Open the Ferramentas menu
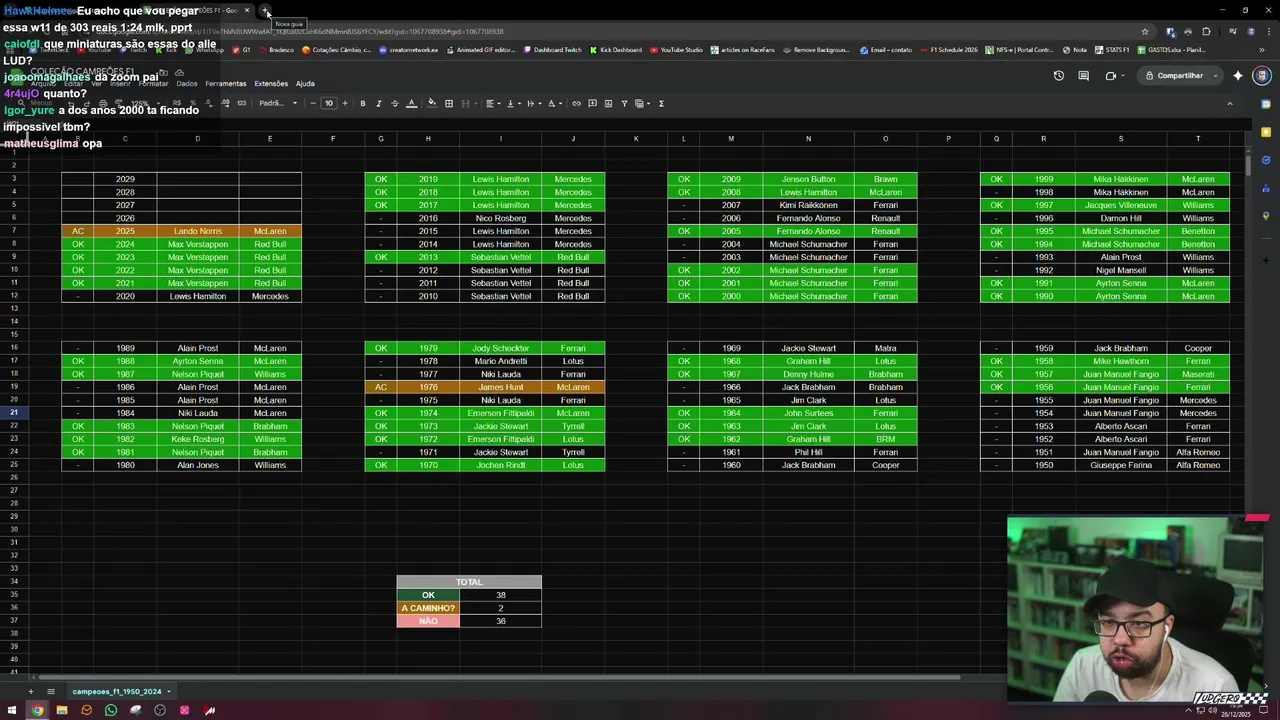Screen dimensions: 1280x720 coord(226,84)
